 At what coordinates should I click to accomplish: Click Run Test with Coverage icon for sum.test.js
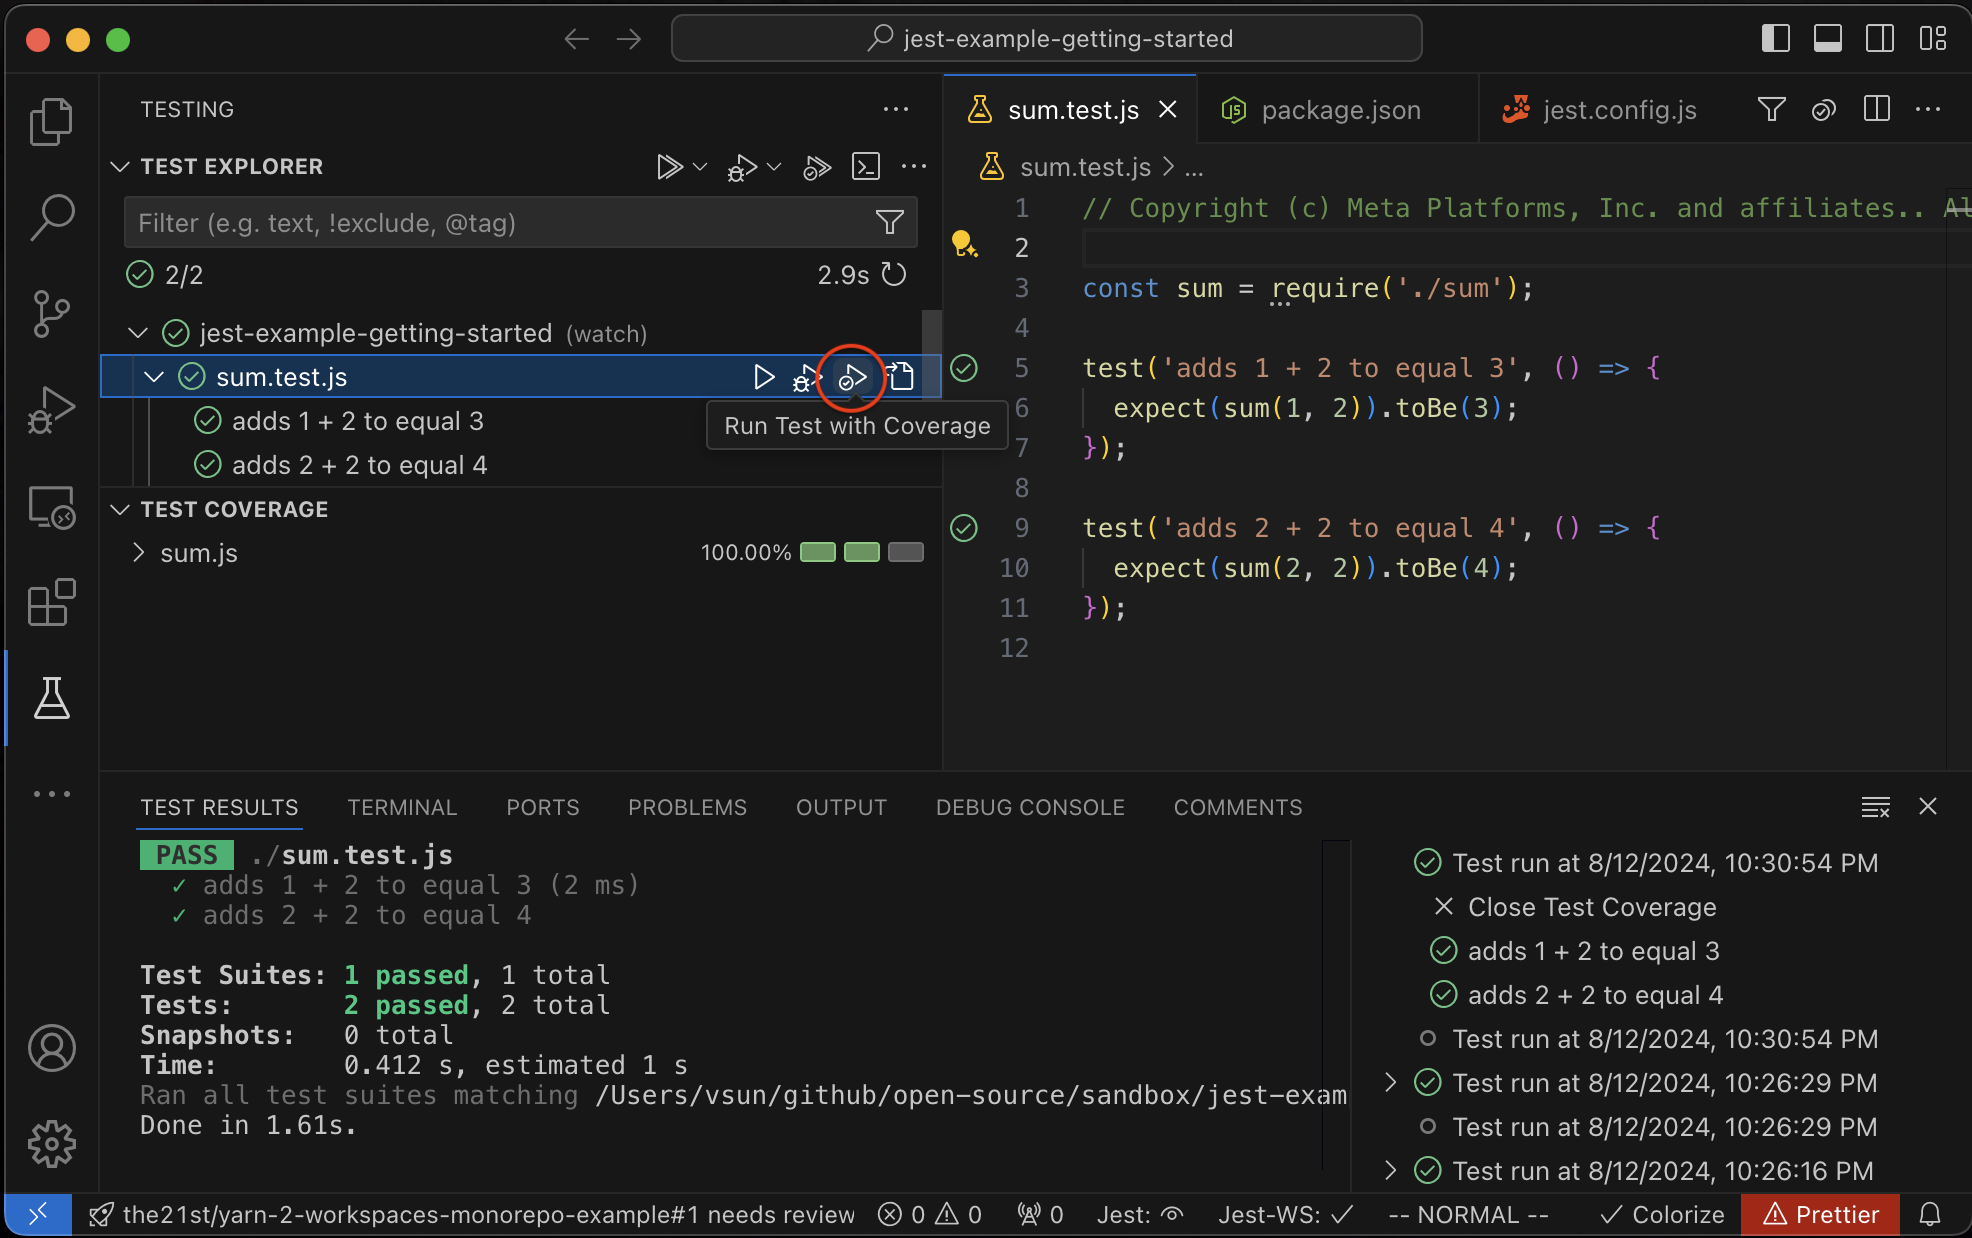tap(853, 377)
